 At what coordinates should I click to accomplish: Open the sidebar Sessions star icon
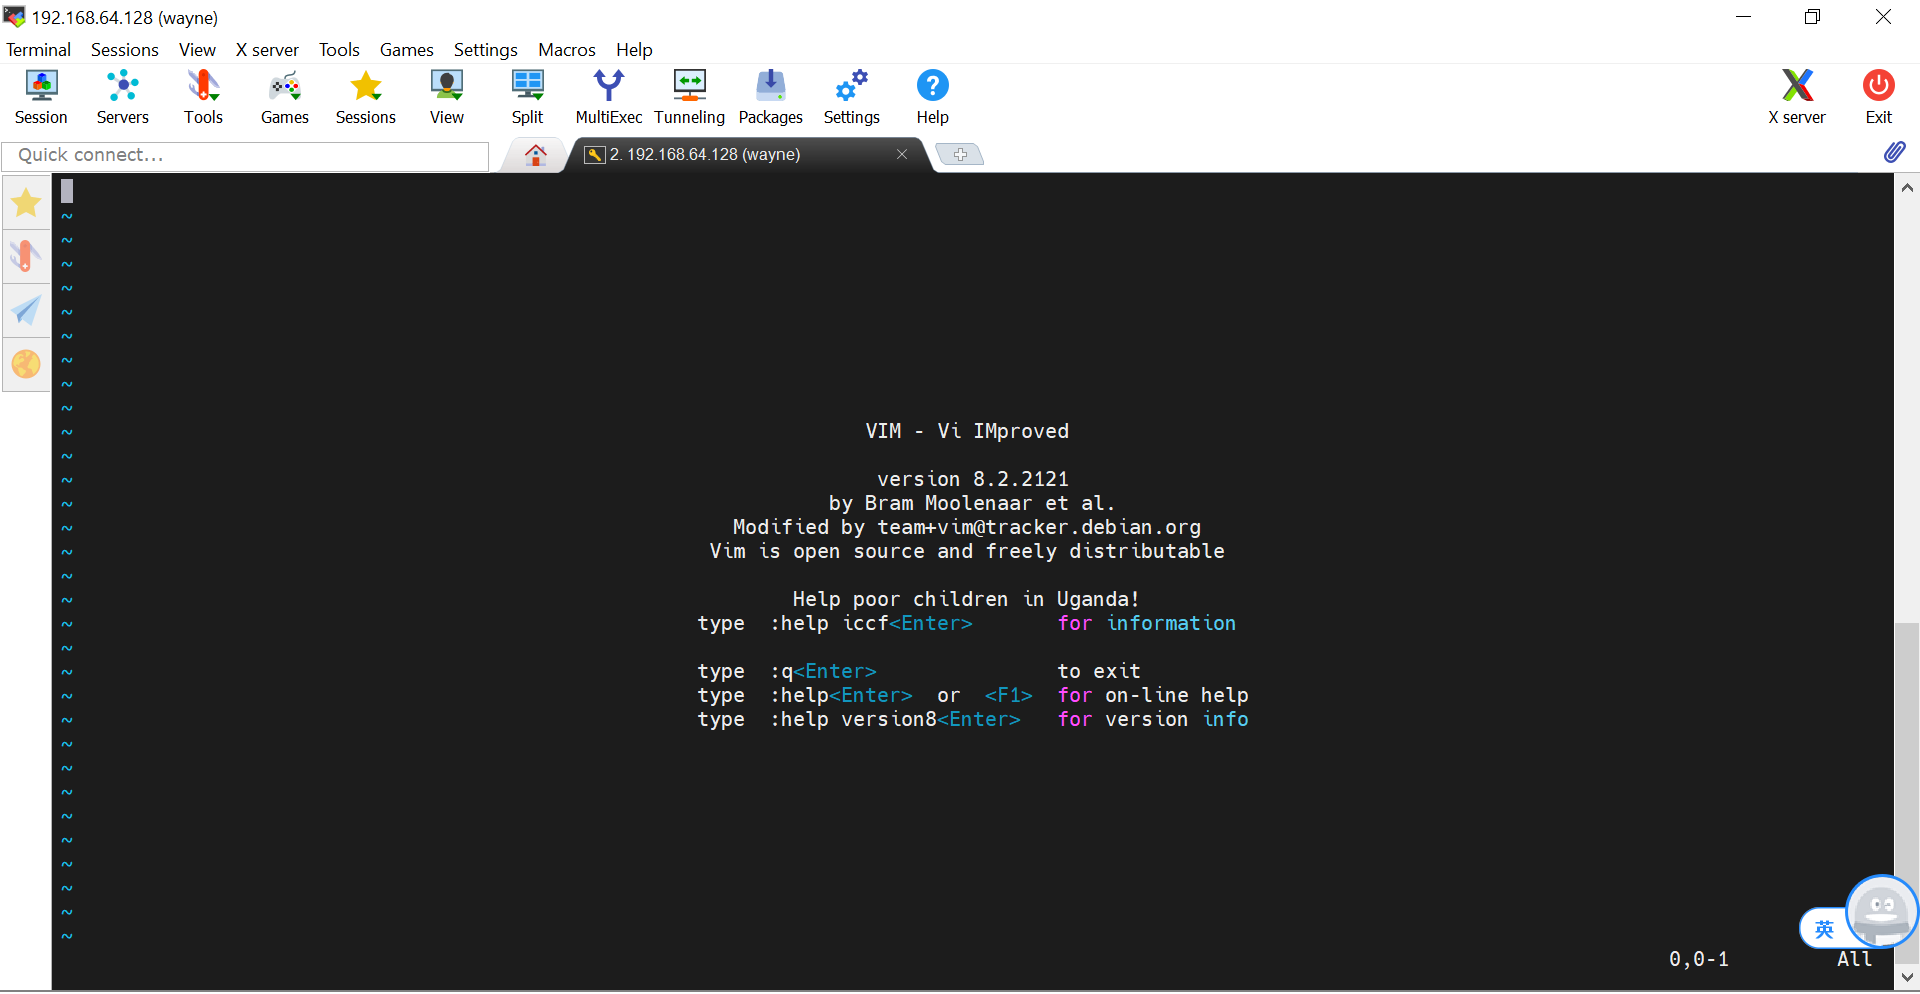pyautogui.click(x=26, y=203)
